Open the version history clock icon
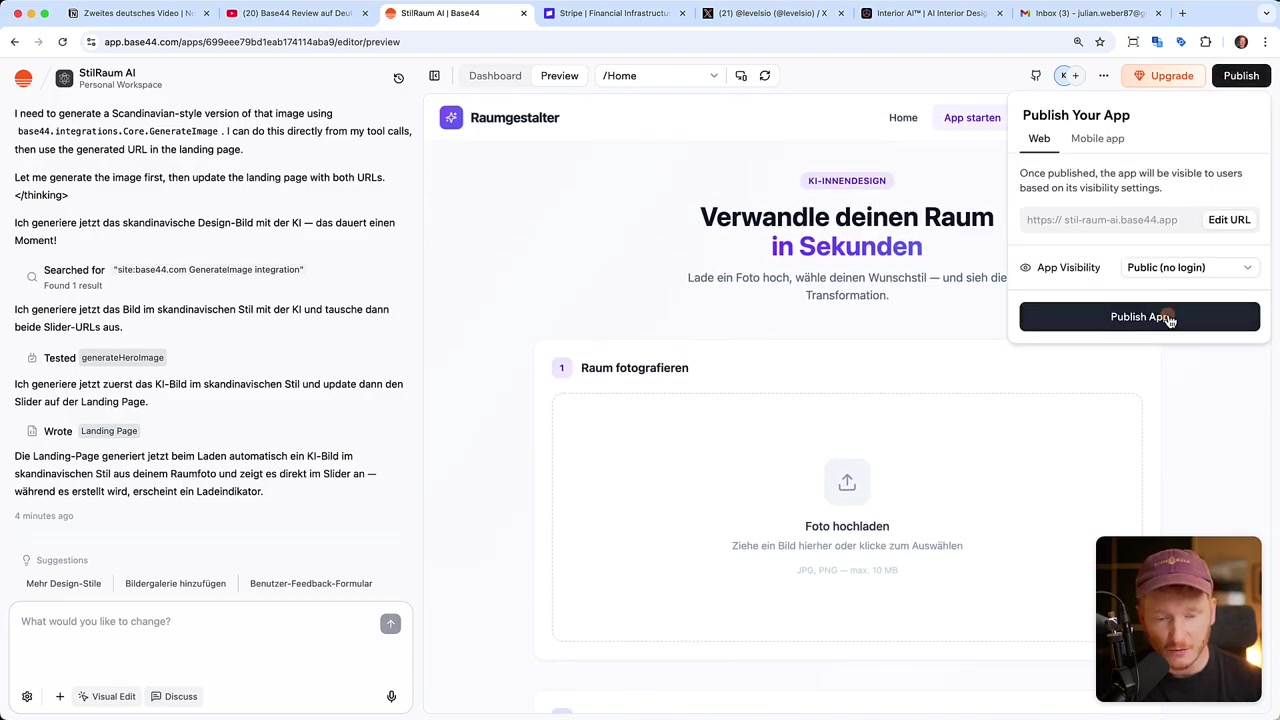The image size is (1280, 720). coord(398,77)
